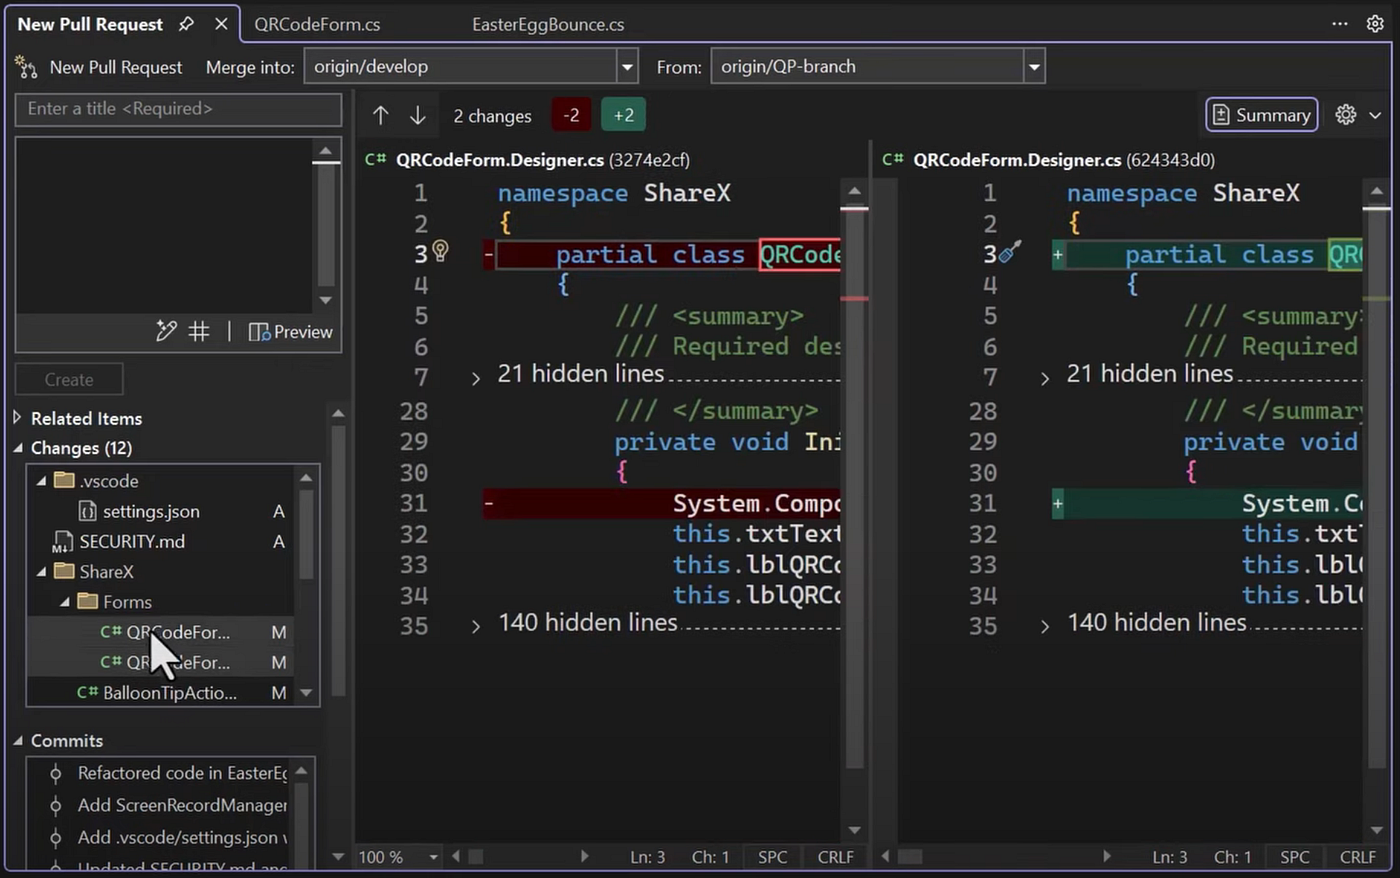Click the AI pen description icon
Viewport: 1400px width, 878px height.
(166, 331)
